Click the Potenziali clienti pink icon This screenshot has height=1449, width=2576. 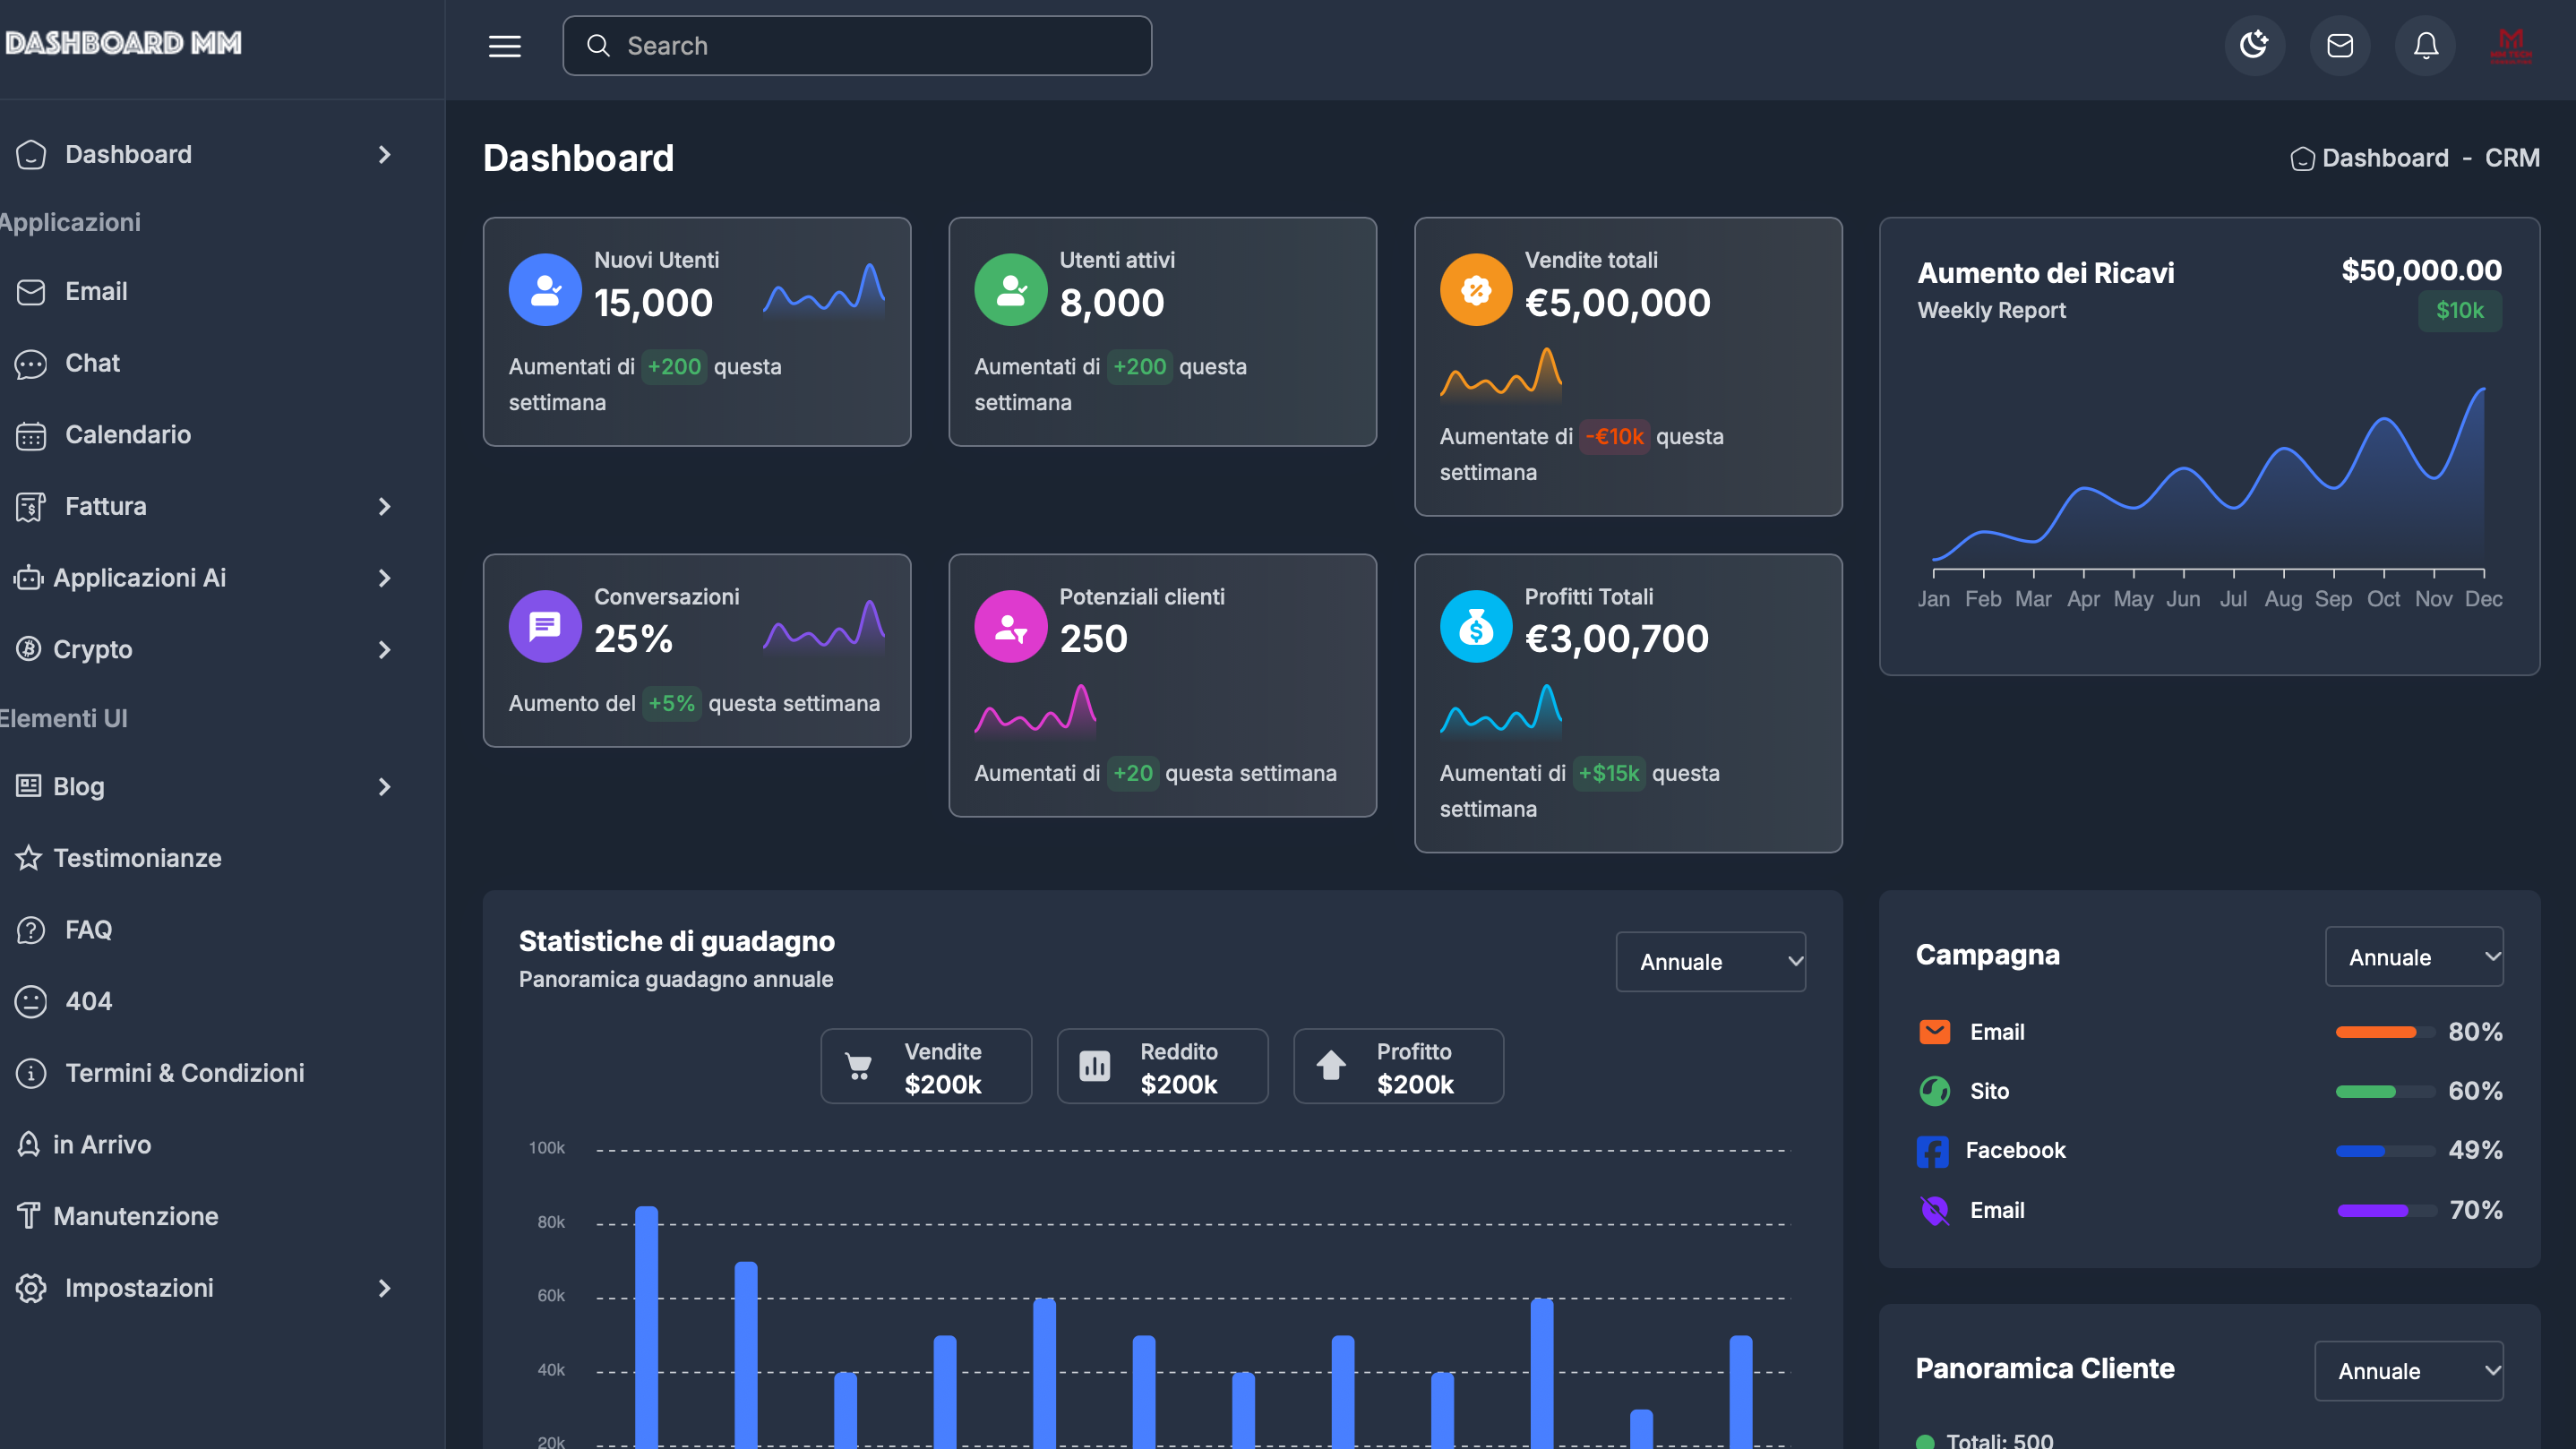coord(1010,627)
